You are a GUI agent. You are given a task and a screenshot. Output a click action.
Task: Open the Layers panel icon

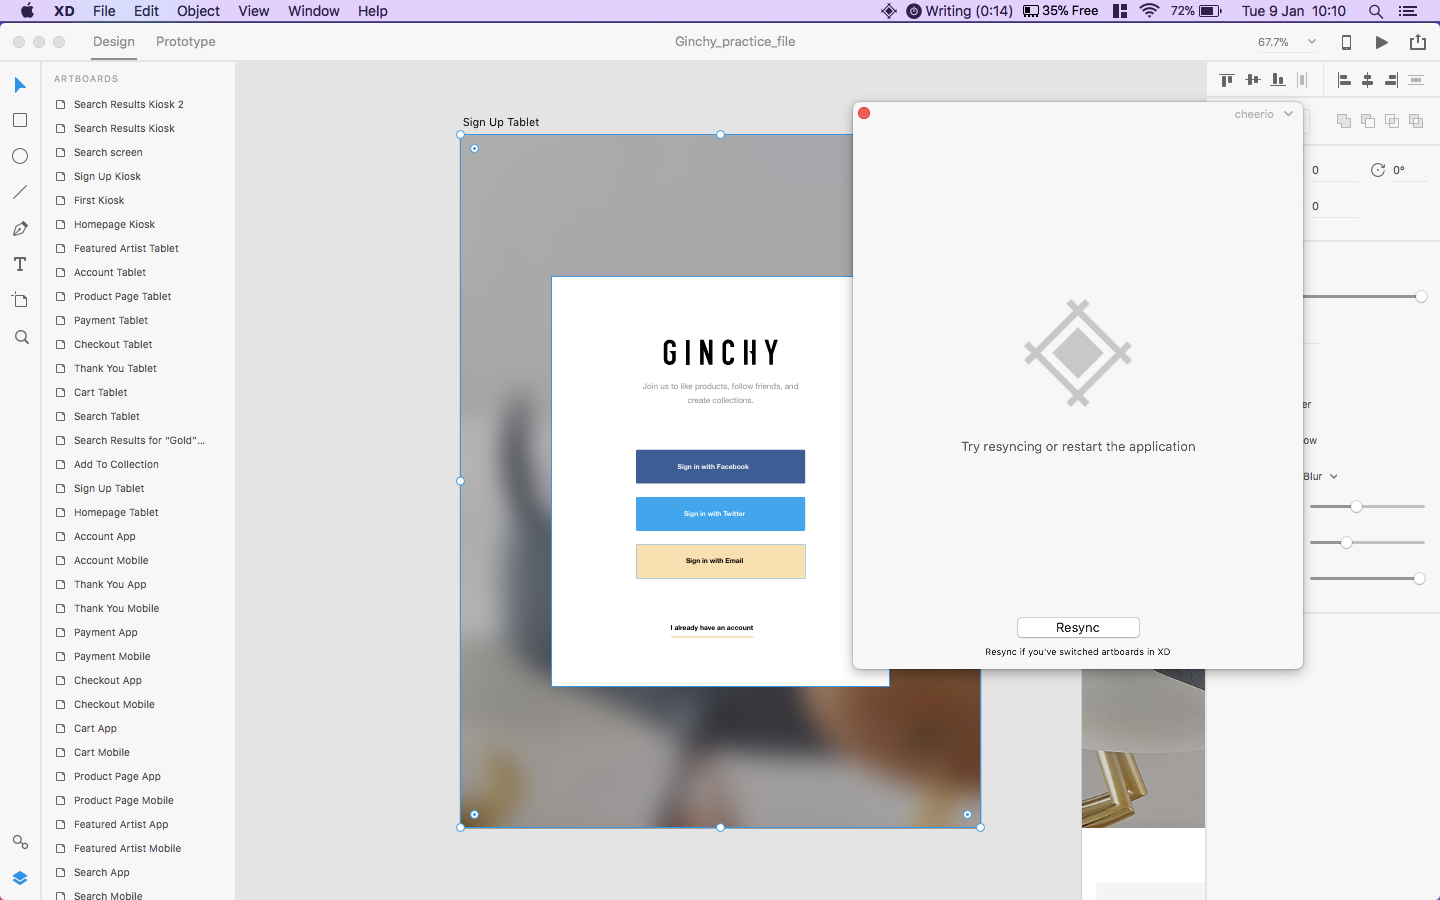20,878
